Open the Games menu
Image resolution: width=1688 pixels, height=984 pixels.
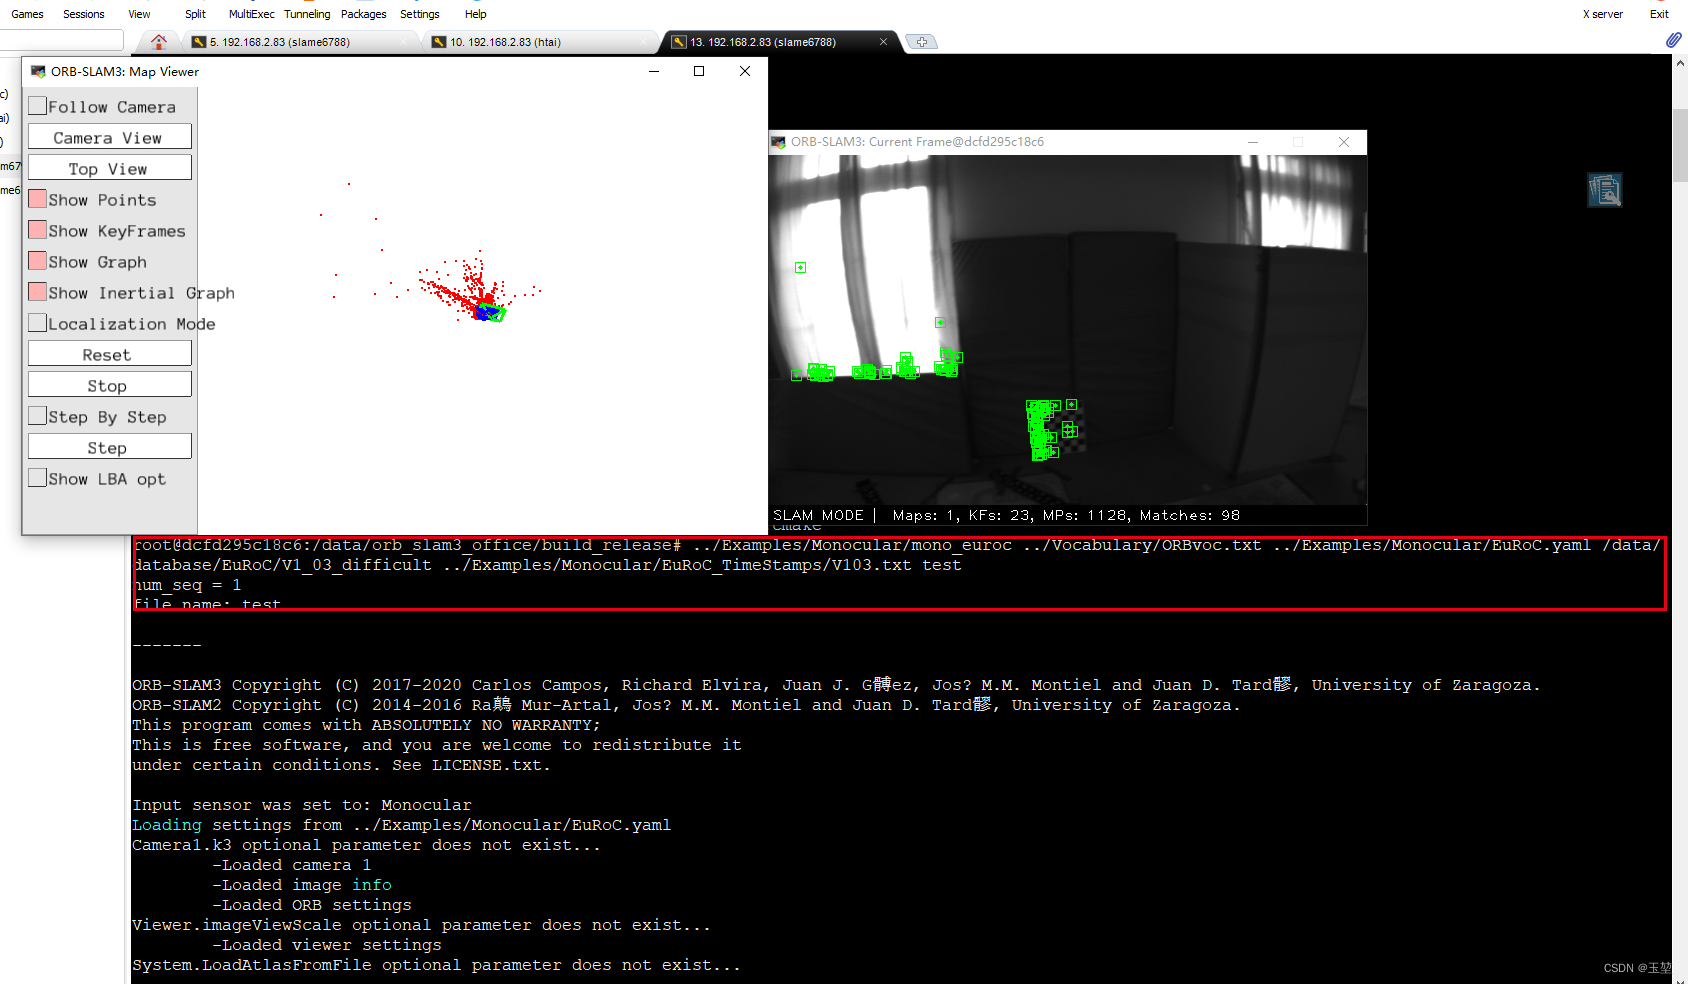[x=27, y=14]
